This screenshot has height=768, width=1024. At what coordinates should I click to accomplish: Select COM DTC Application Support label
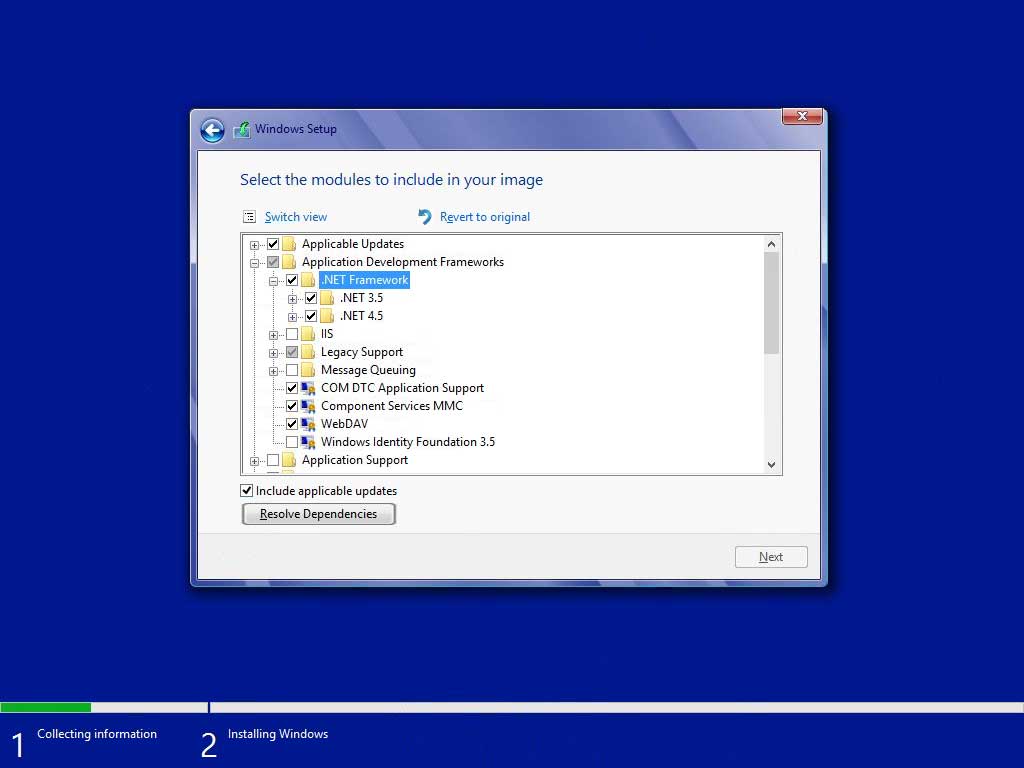(402, 388)
